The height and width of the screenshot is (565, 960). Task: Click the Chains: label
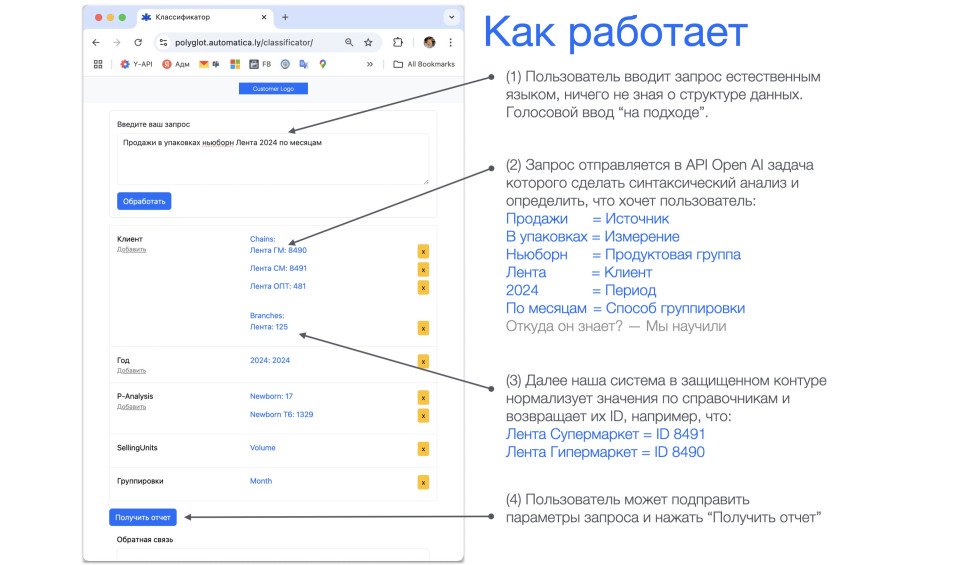pos(263,239)
